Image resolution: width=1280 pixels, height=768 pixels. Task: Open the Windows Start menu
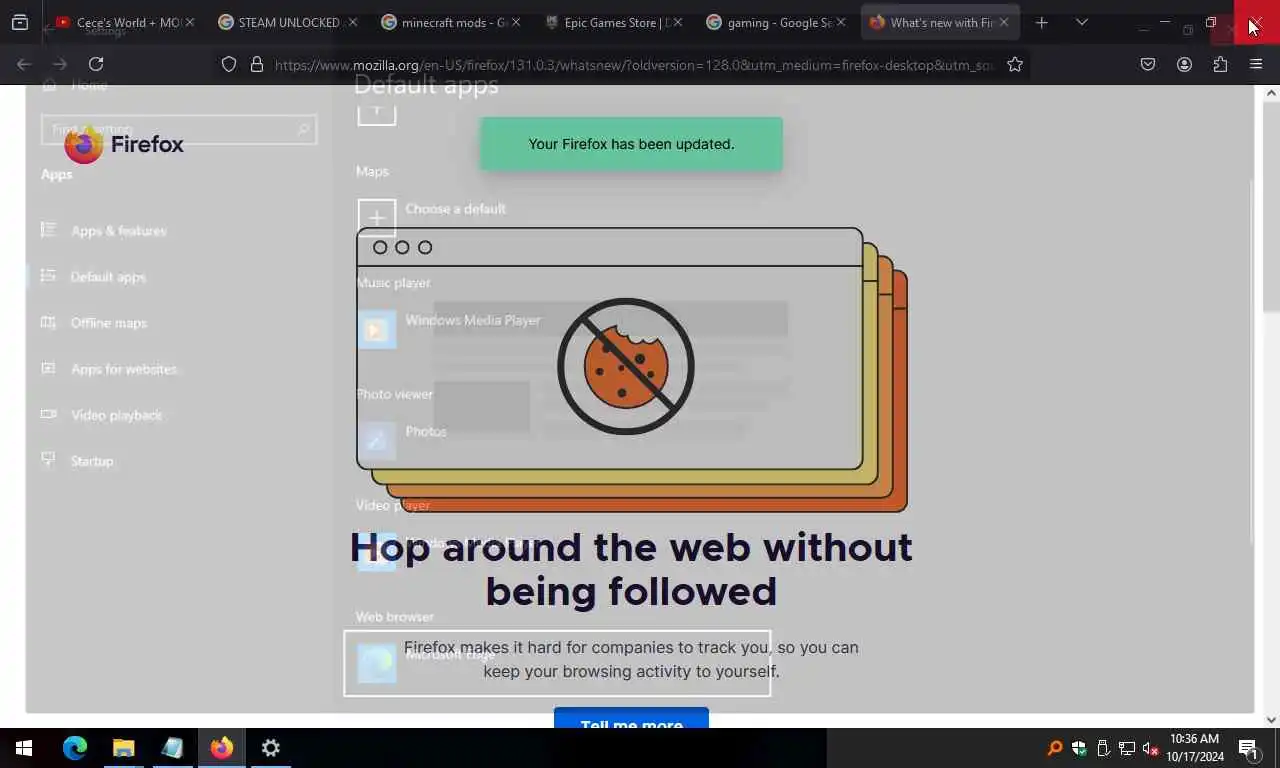coord(24,748)
